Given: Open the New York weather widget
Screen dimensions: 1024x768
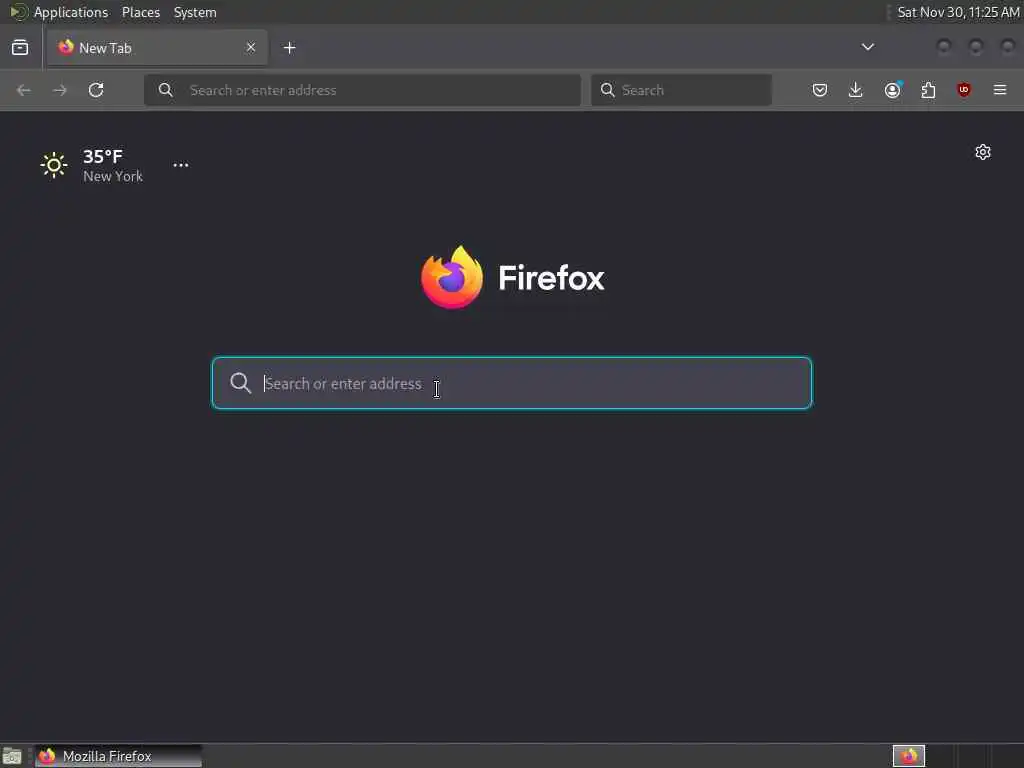Looking at the screenshot, I should click(91, 165).
